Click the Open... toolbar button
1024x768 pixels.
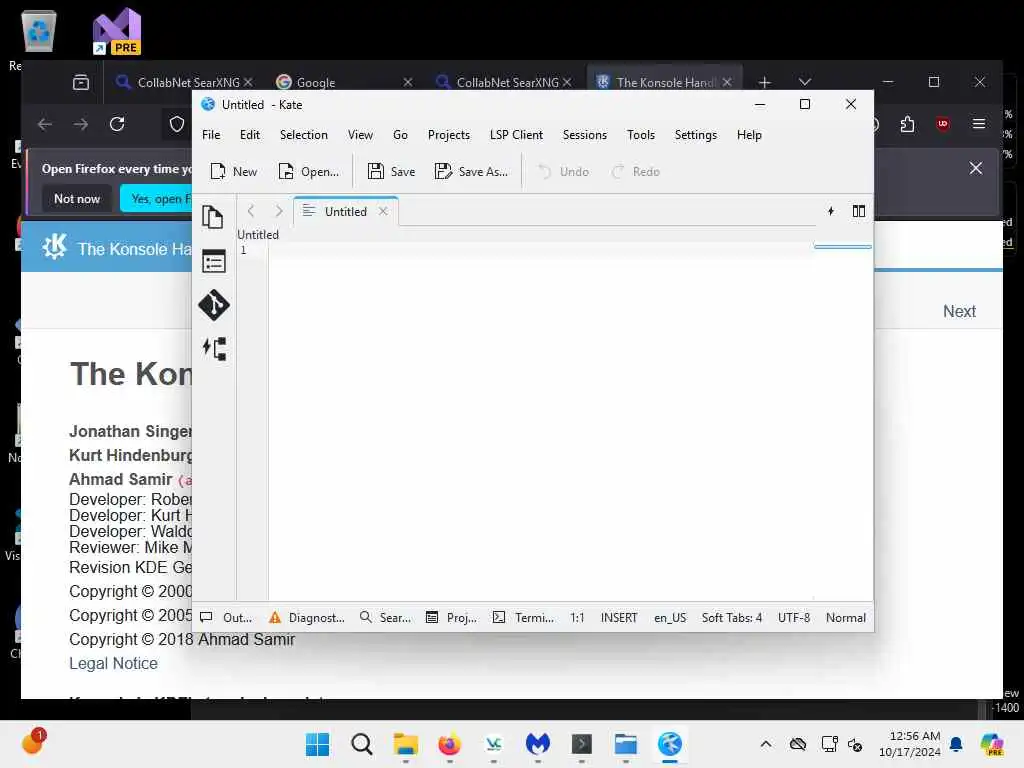coord(309,172)
